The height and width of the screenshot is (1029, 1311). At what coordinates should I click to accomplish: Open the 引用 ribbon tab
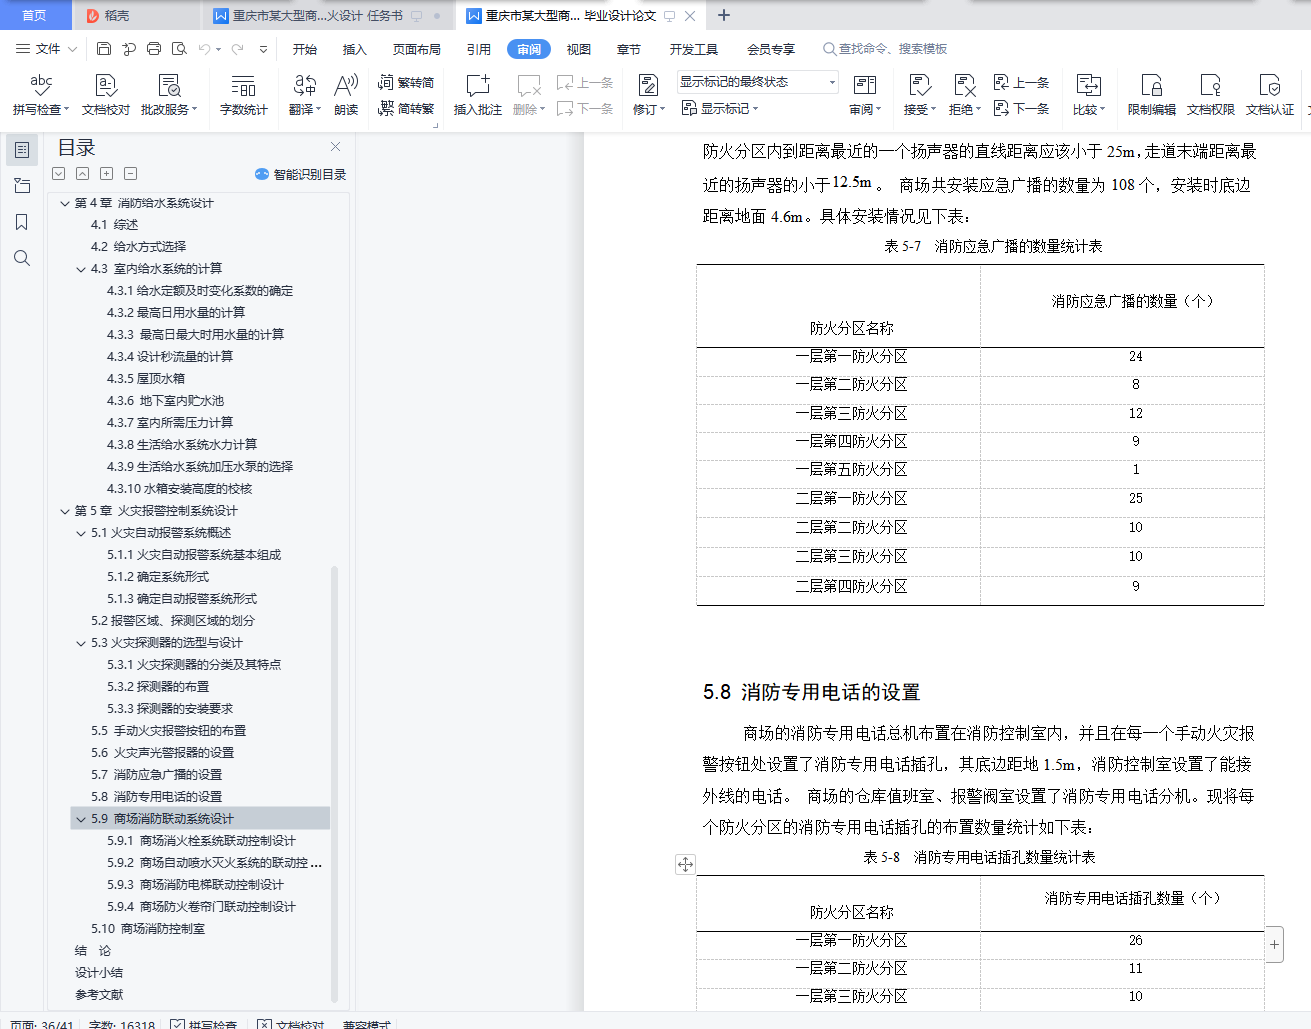pyautogui.click(x=479, y=49)
